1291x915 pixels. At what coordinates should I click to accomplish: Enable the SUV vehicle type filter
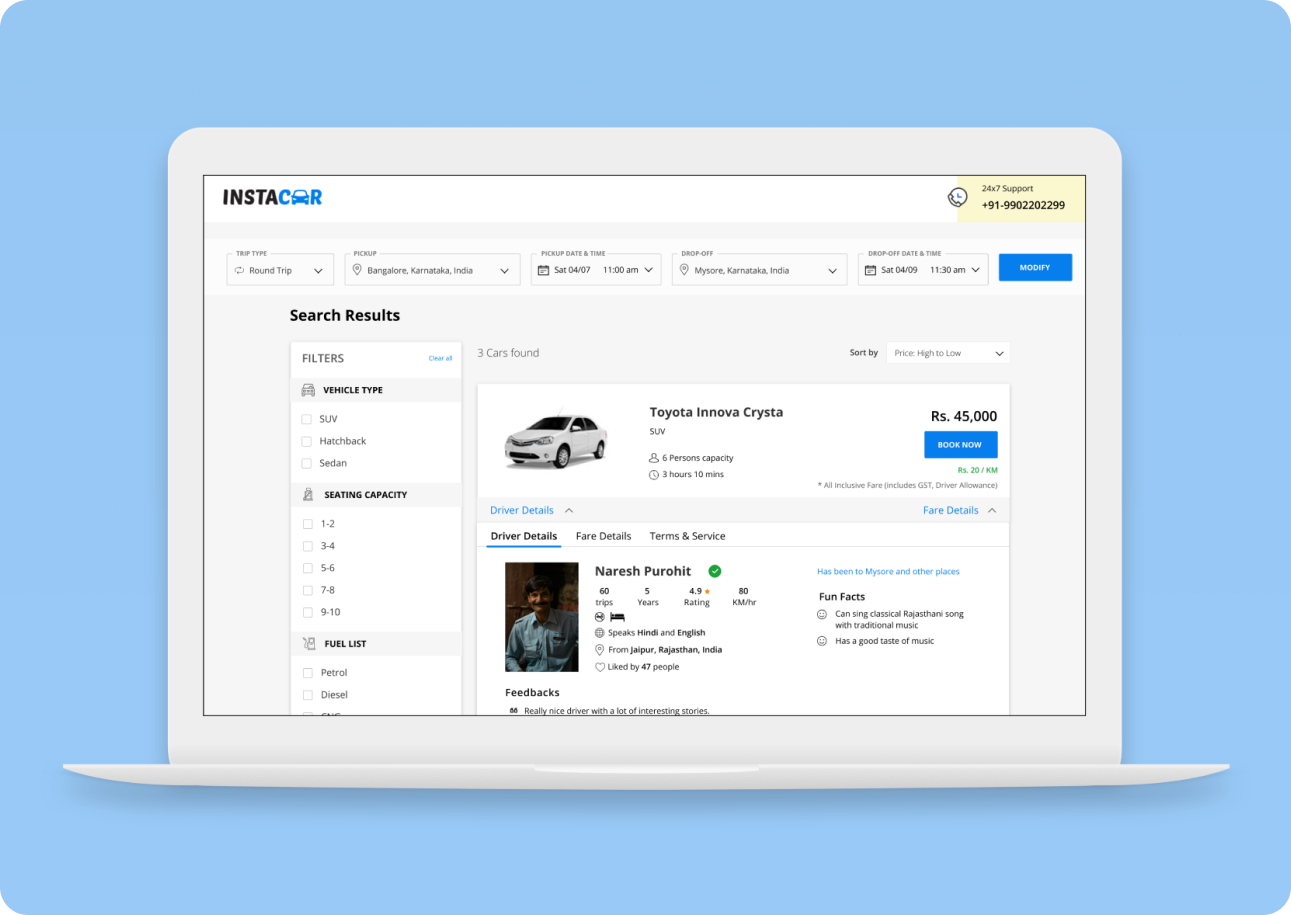pos(307,419)
